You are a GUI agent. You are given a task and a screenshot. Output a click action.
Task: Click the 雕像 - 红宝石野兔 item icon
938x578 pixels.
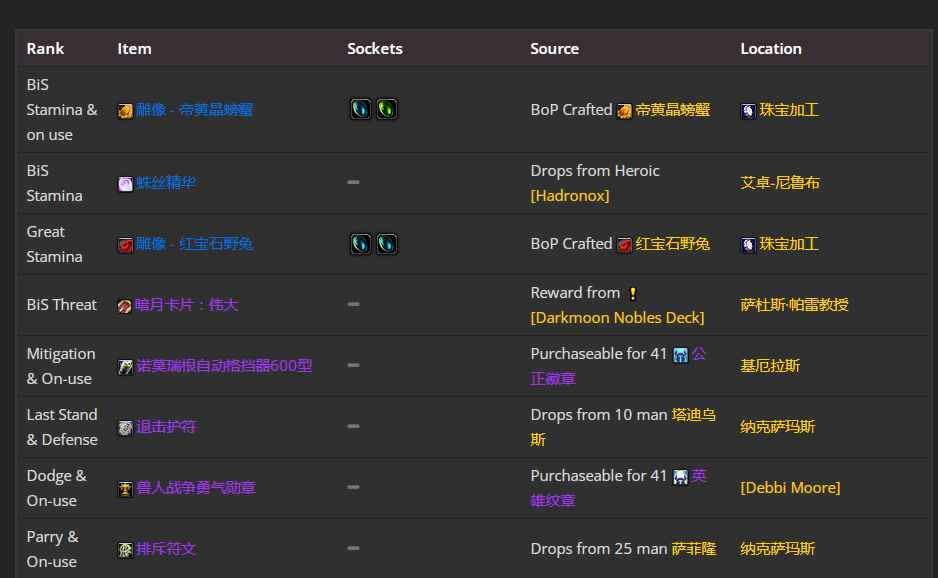pyautogui.click(x=125, y=245)
